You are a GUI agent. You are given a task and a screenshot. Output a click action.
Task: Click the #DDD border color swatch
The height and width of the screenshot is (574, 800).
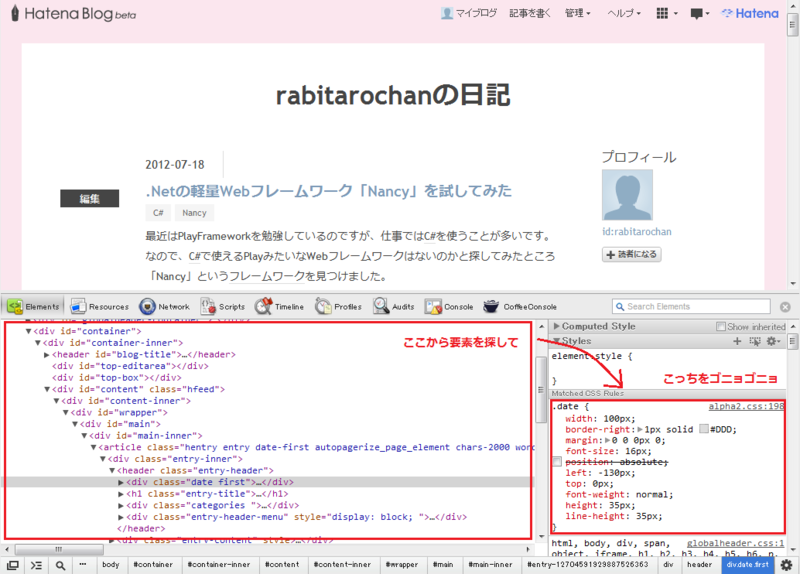(704, 429)
